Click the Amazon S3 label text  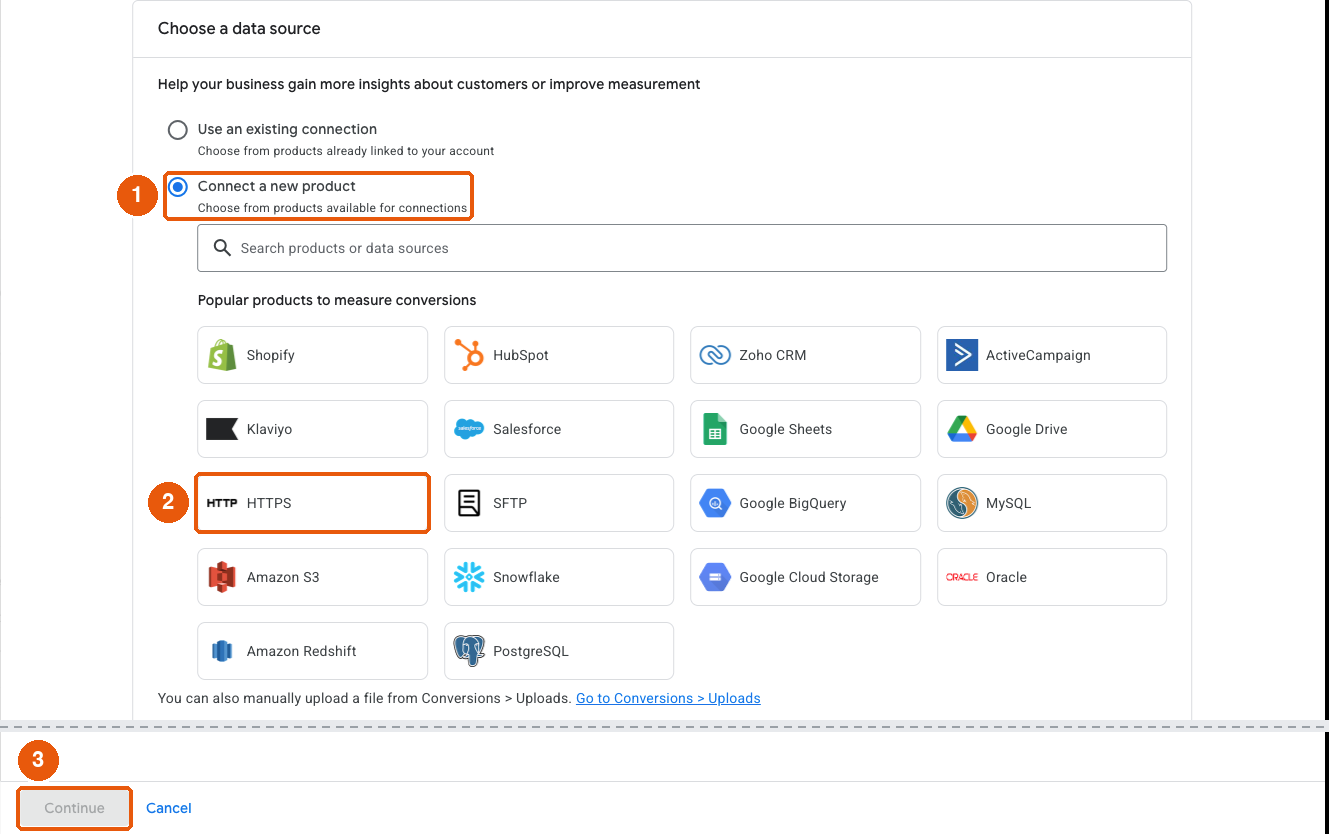point(283,577)
